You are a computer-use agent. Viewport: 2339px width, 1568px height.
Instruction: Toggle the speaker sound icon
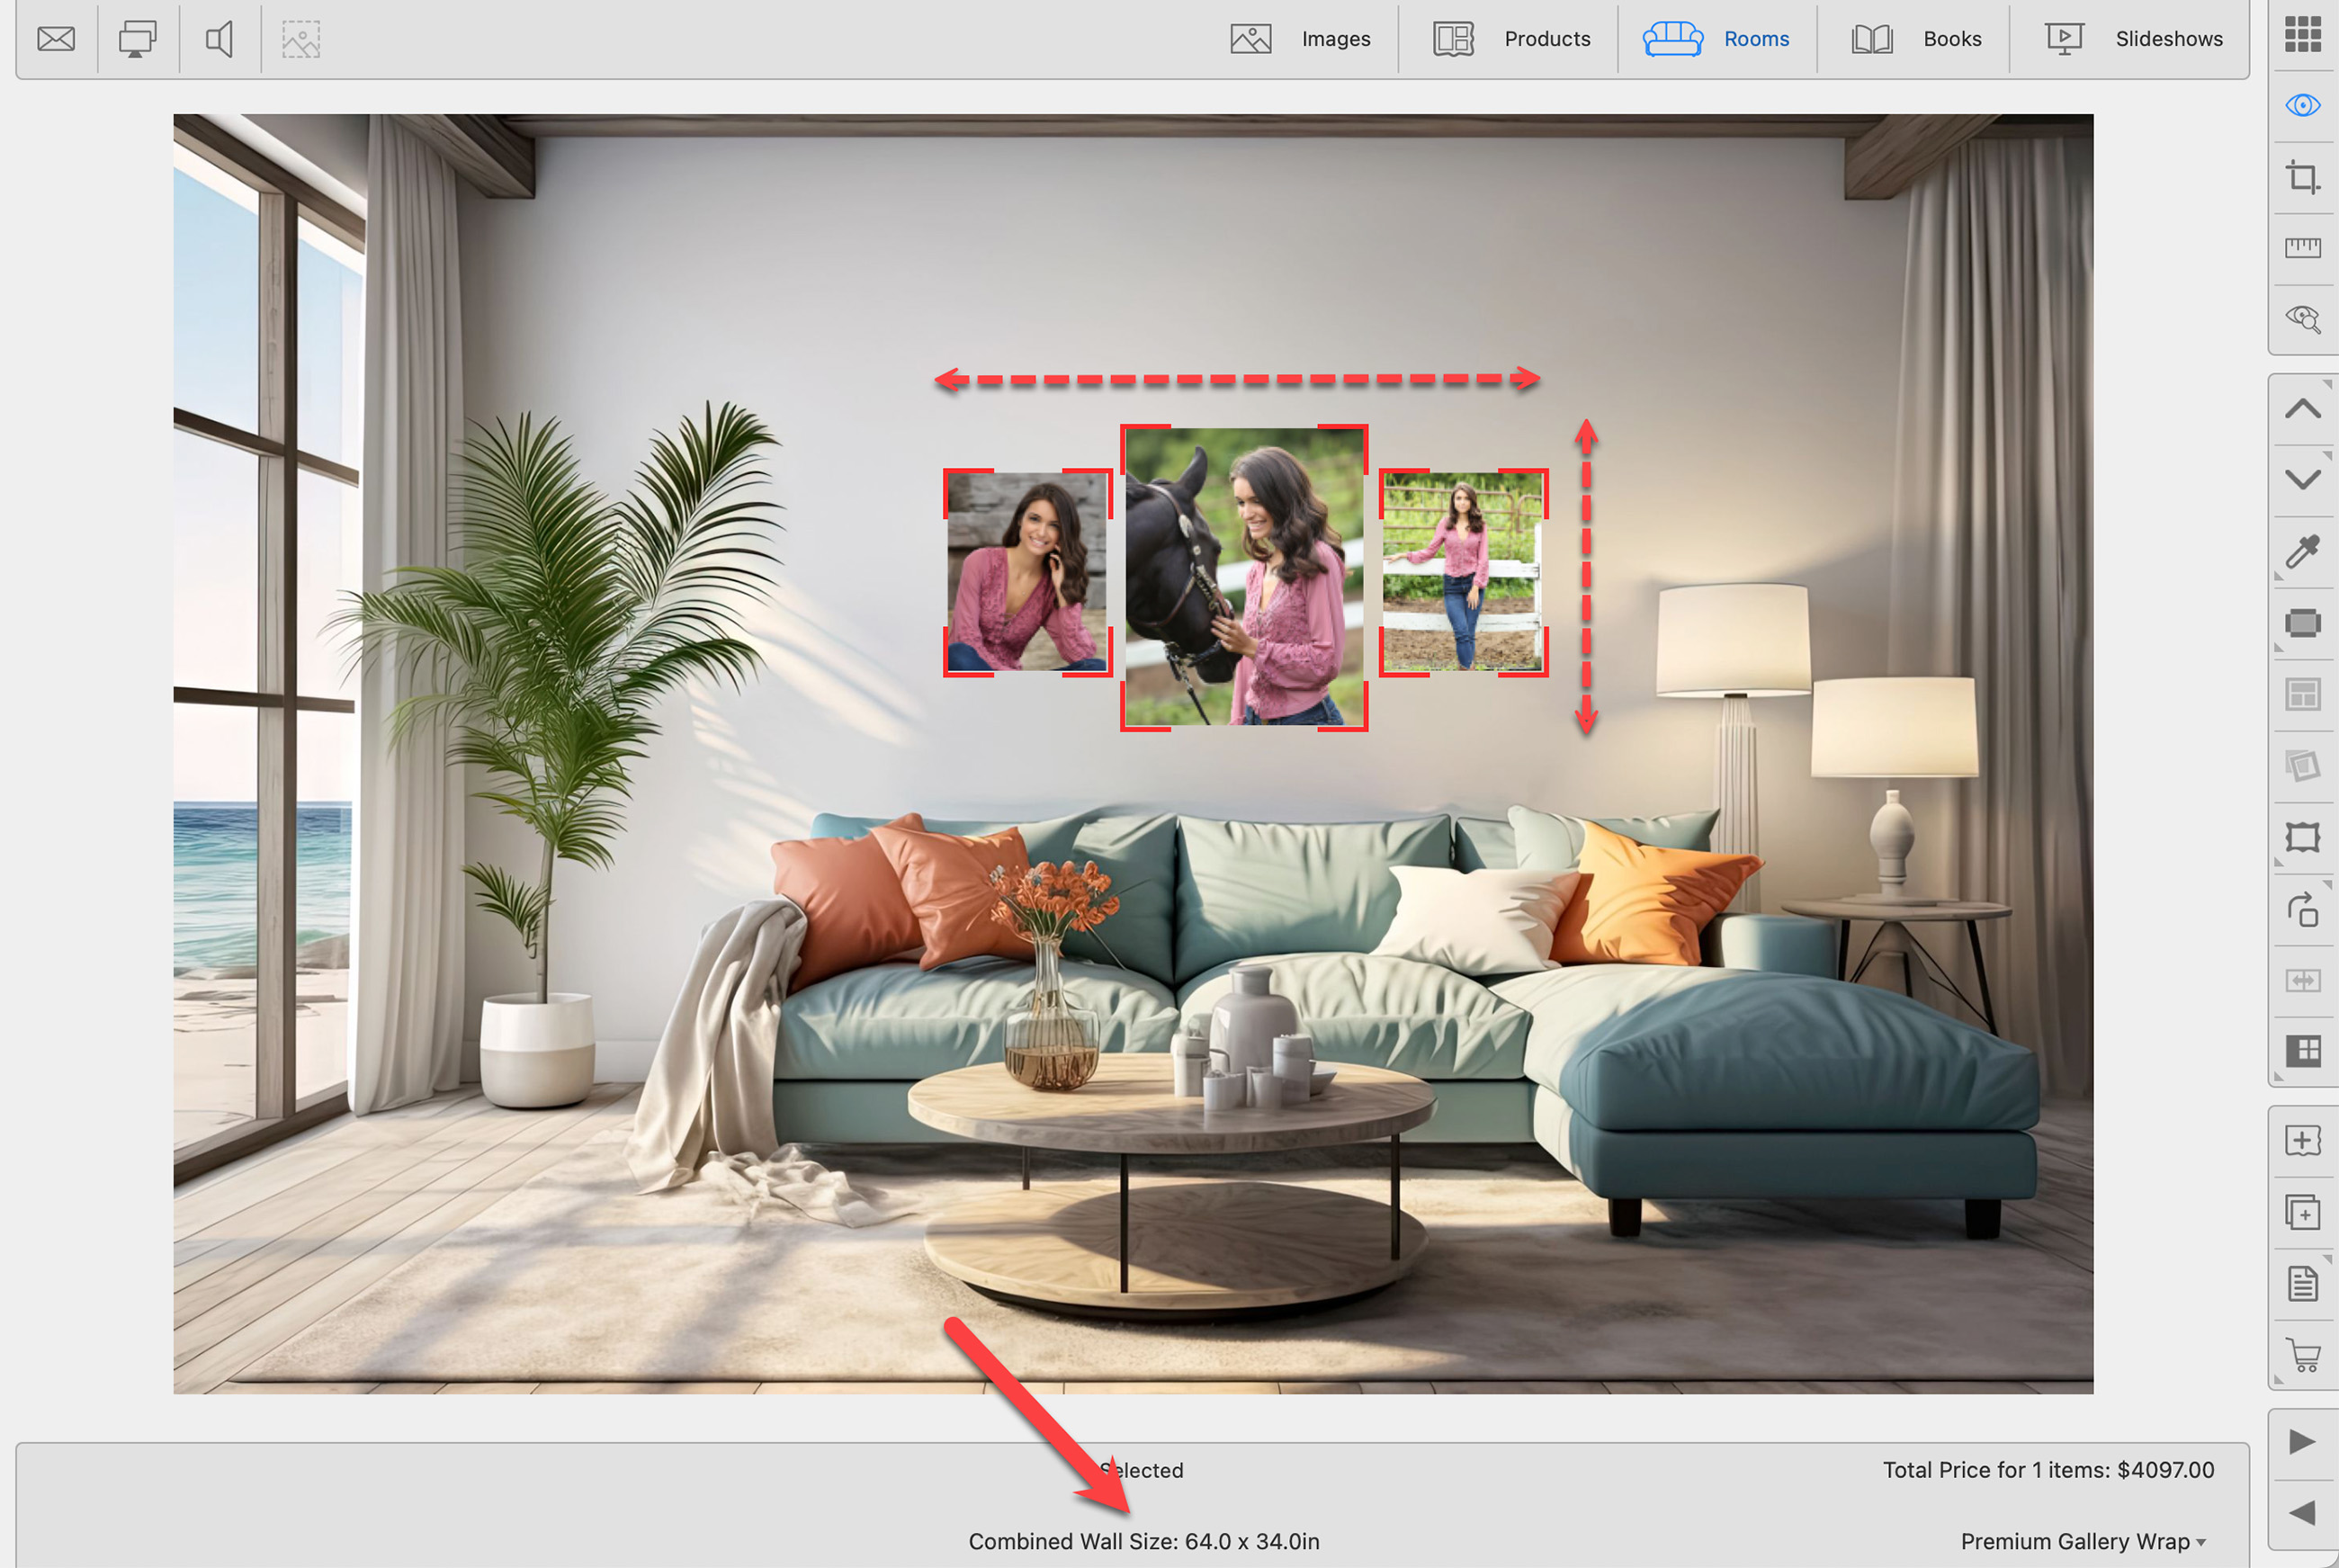[x=219, y=39]
